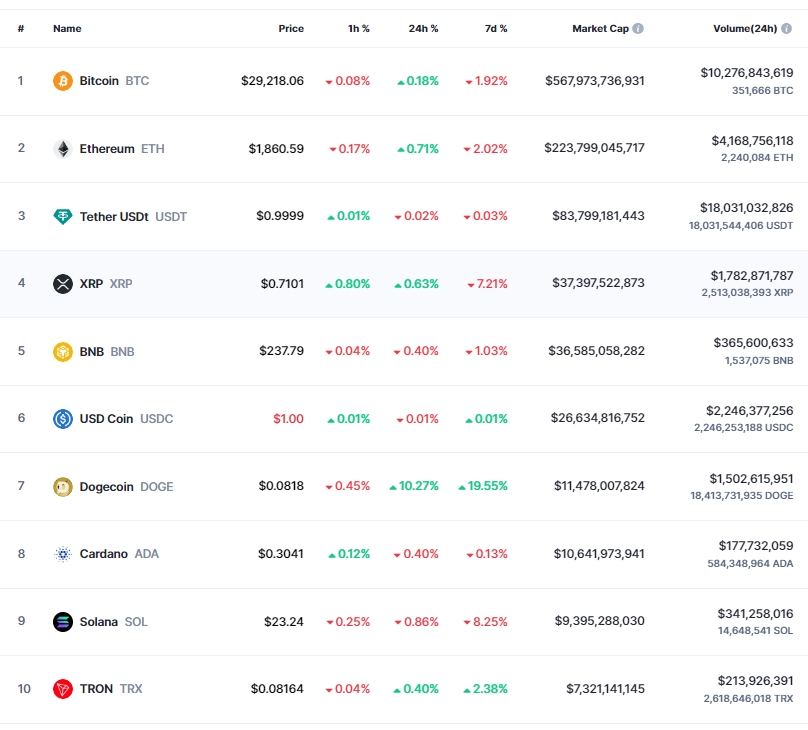Image resolution: width=808 pixels, height=730 pixels.
Task: Open the Market Cap info tooltip icon
Action: click(x=638, y=28)
